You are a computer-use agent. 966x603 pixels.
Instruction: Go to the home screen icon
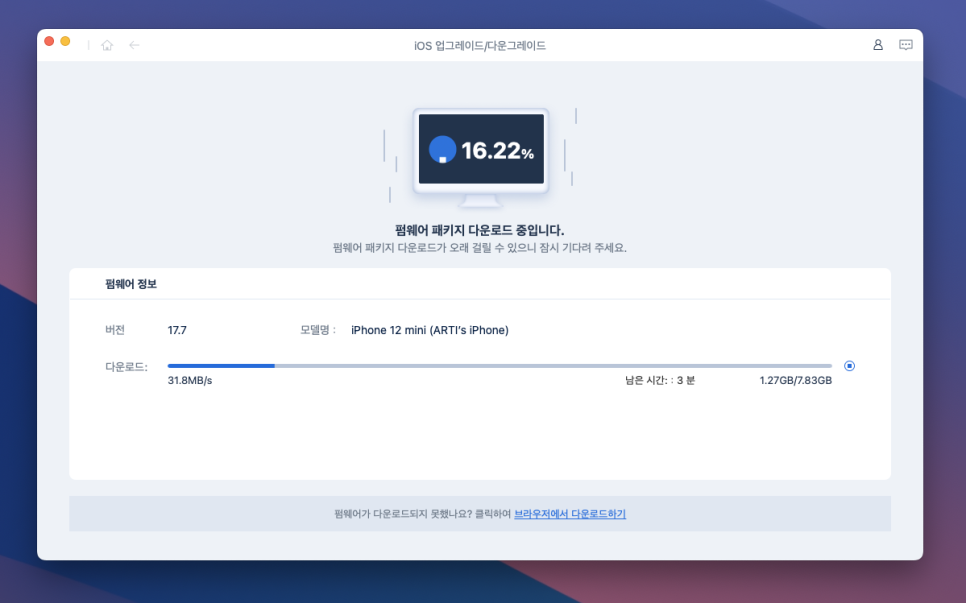point(107,45)
